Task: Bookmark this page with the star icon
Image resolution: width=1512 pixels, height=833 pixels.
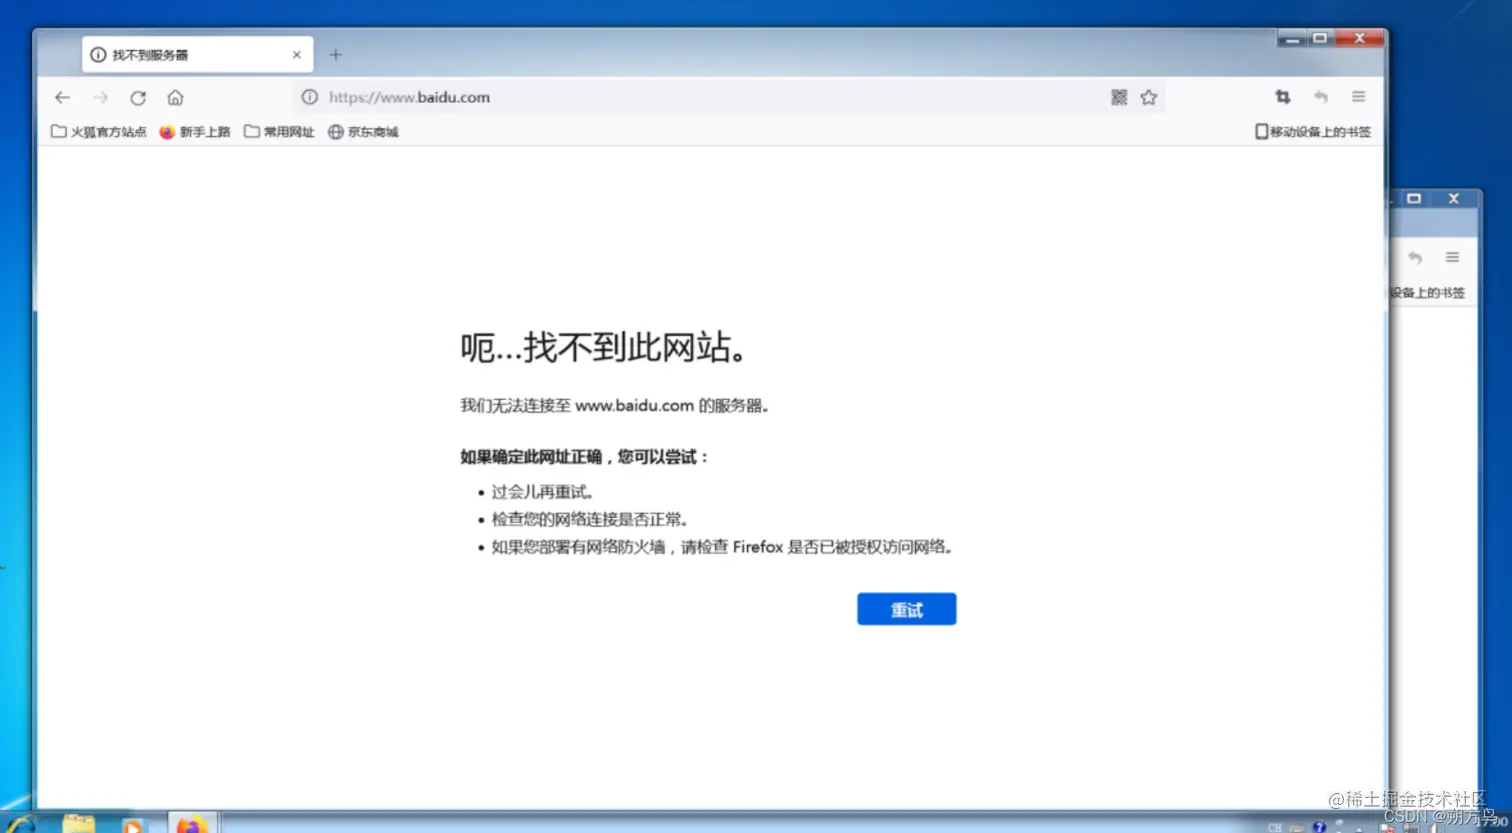Action: point(1148,97)
